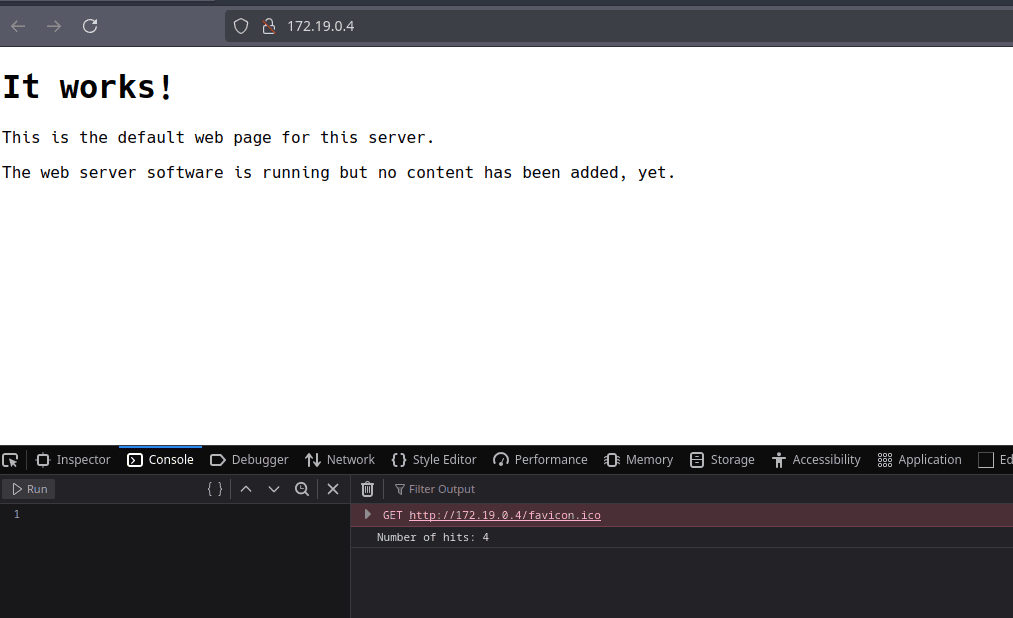Viewport: 1013px width, 618px height.
Task: Click the insecure connection padlock icon
Action: click(267, 26)
